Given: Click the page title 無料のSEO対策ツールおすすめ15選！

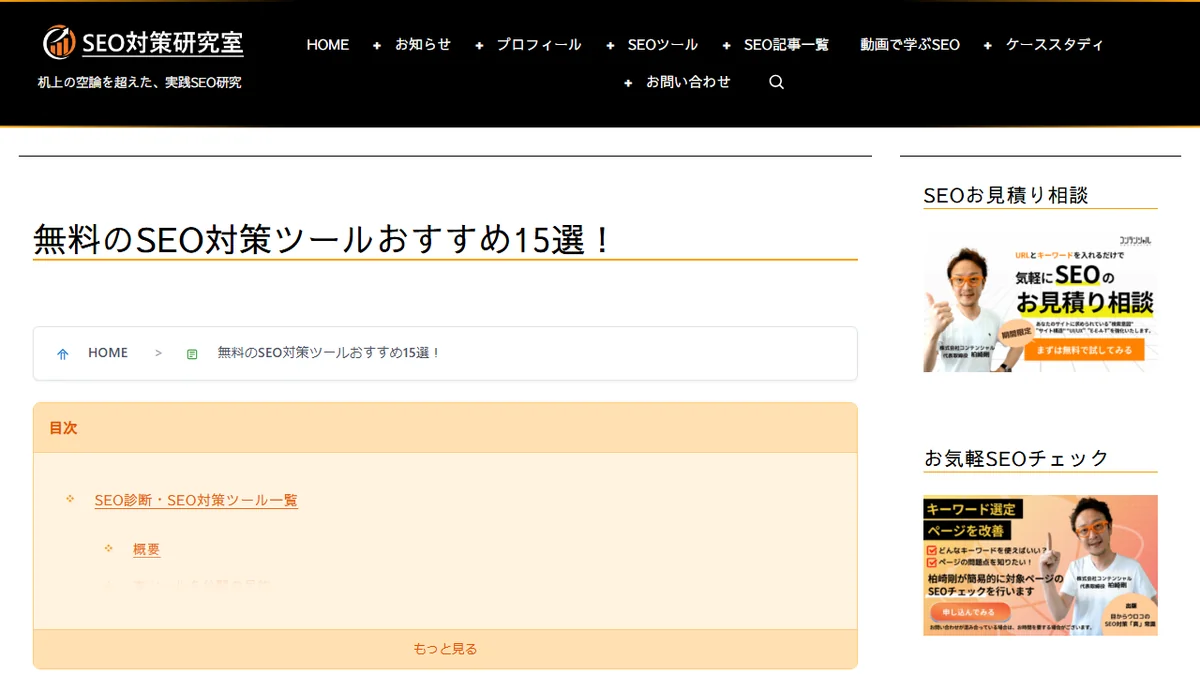Looking at the screenshot, I should pyautogui.click(x=322, y=240).
